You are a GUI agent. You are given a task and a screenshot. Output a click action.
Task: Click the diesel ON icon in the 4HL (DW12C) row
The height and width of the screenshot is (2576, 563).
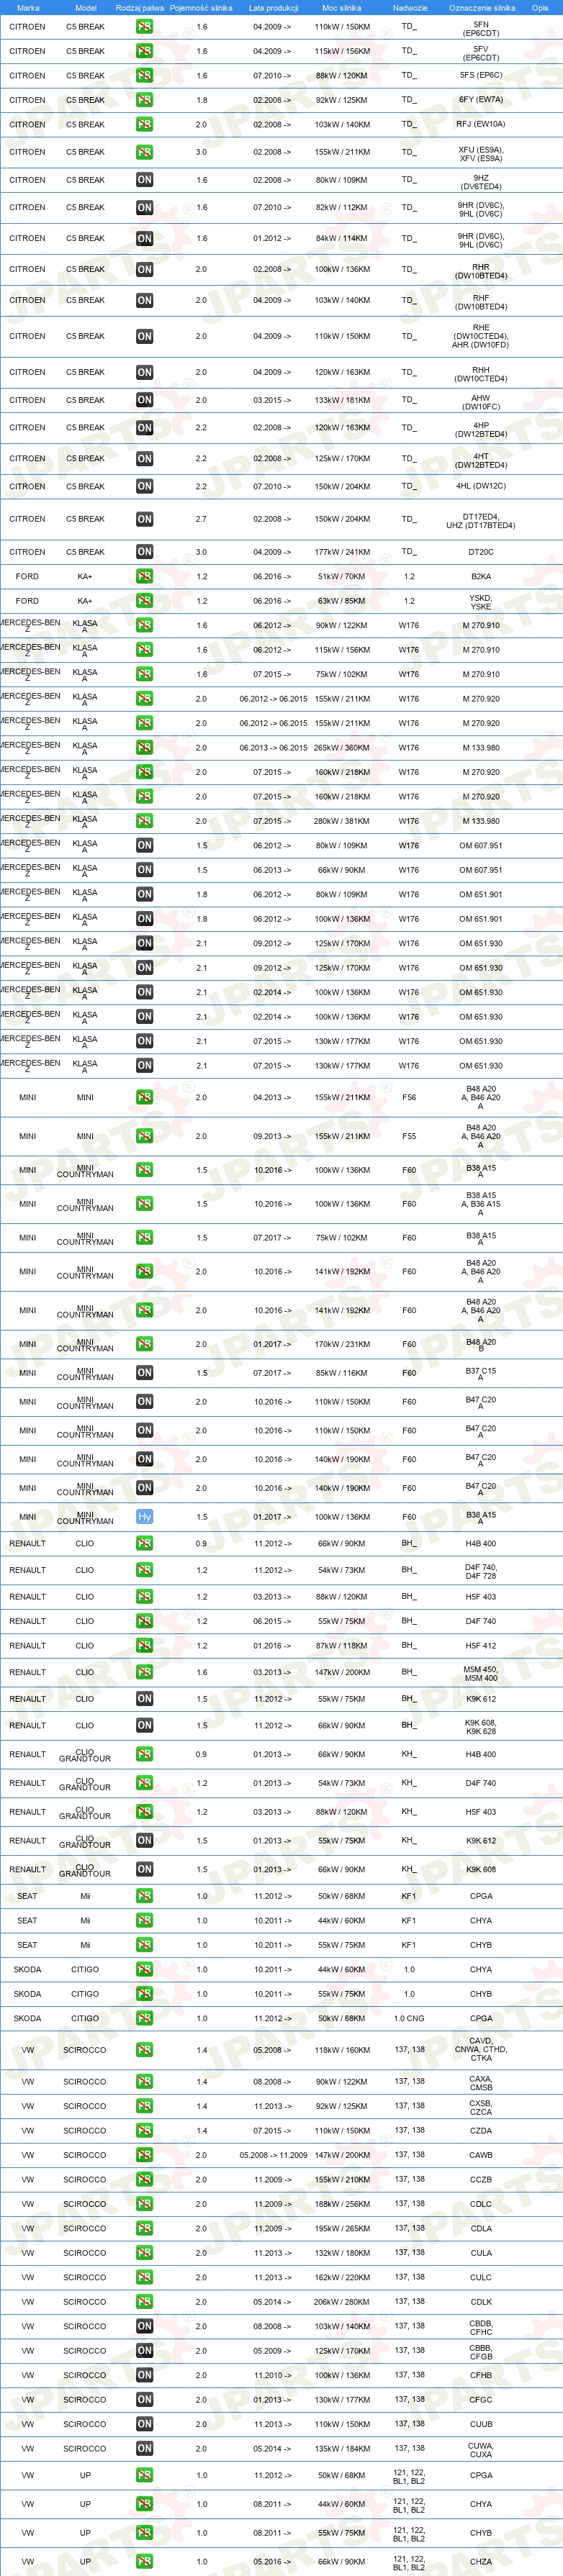pyautogui.click(x=144, y=486)
